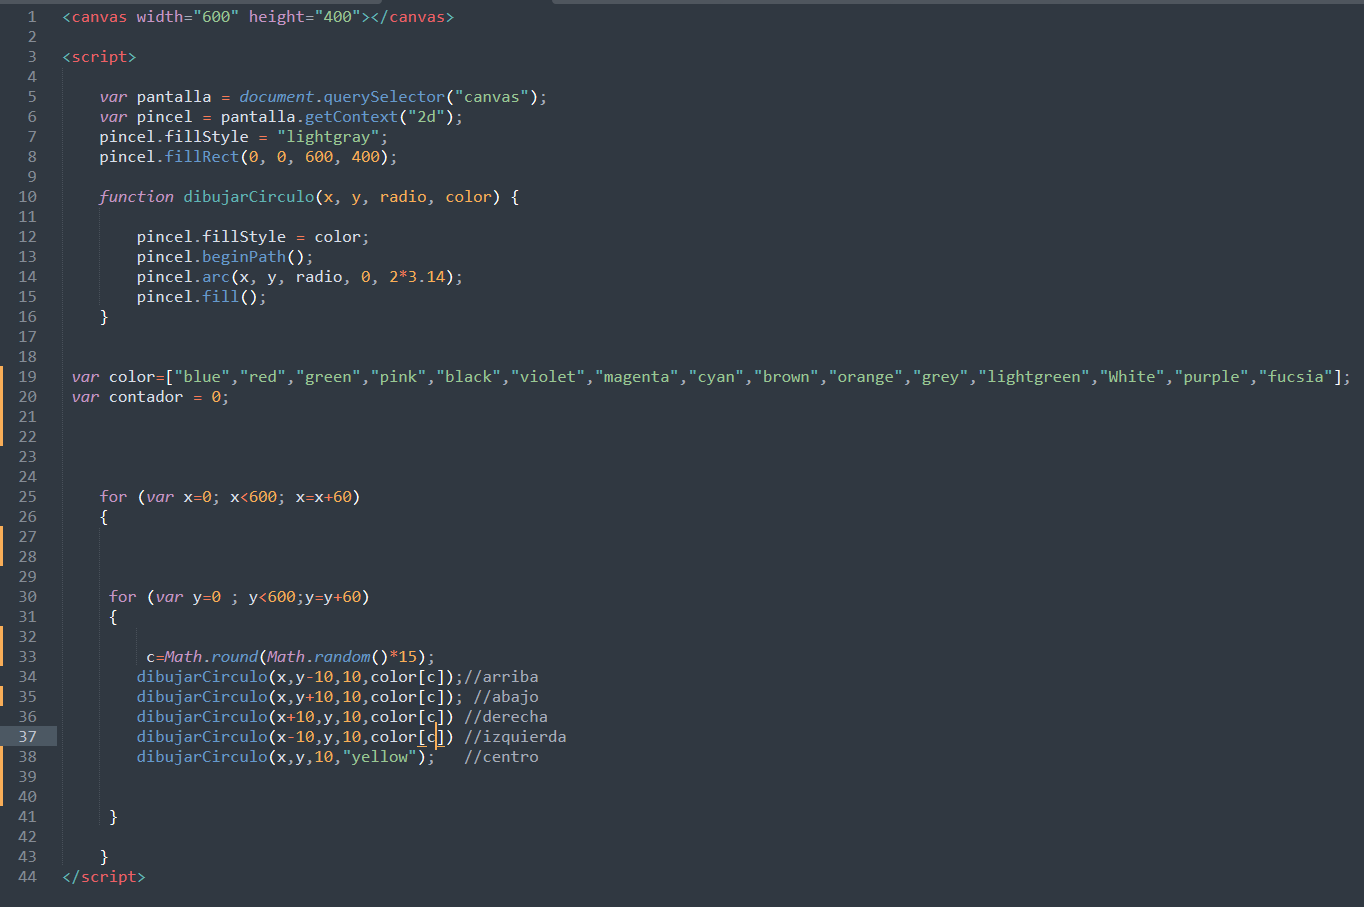Select gutter line number 19
The height and width of the screenshot is (907, 1364).
27,377
